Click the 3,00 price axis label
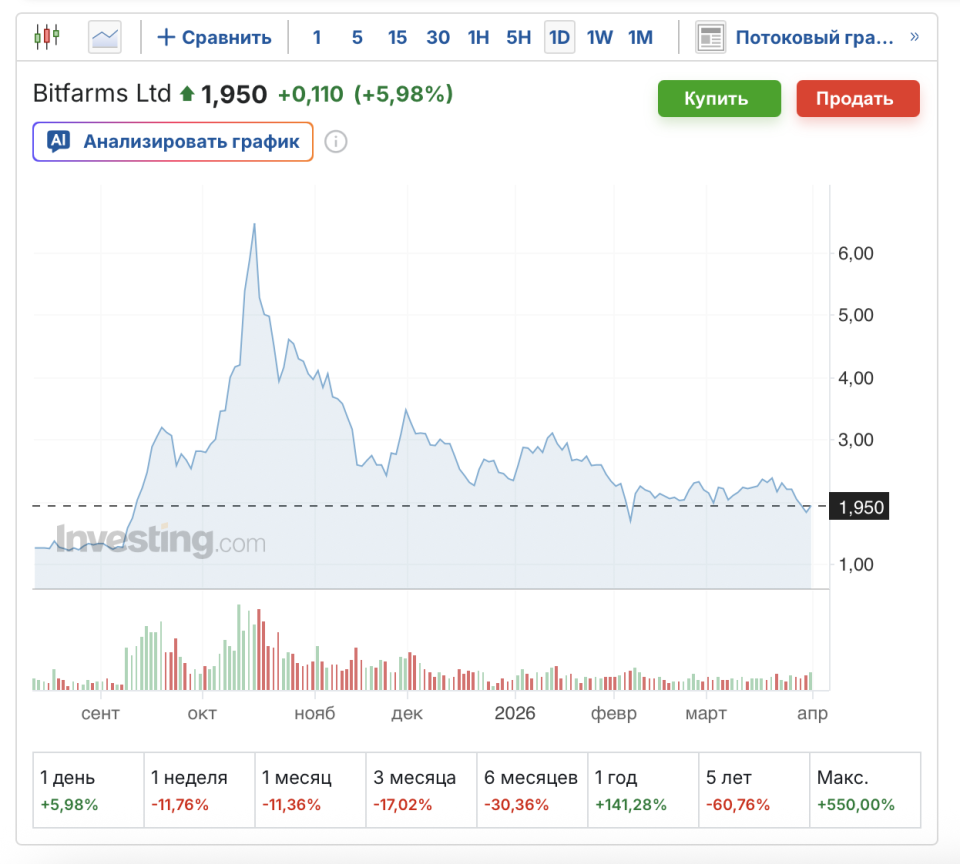The width and height of the screenshot is (960, 864). (855, 440)
